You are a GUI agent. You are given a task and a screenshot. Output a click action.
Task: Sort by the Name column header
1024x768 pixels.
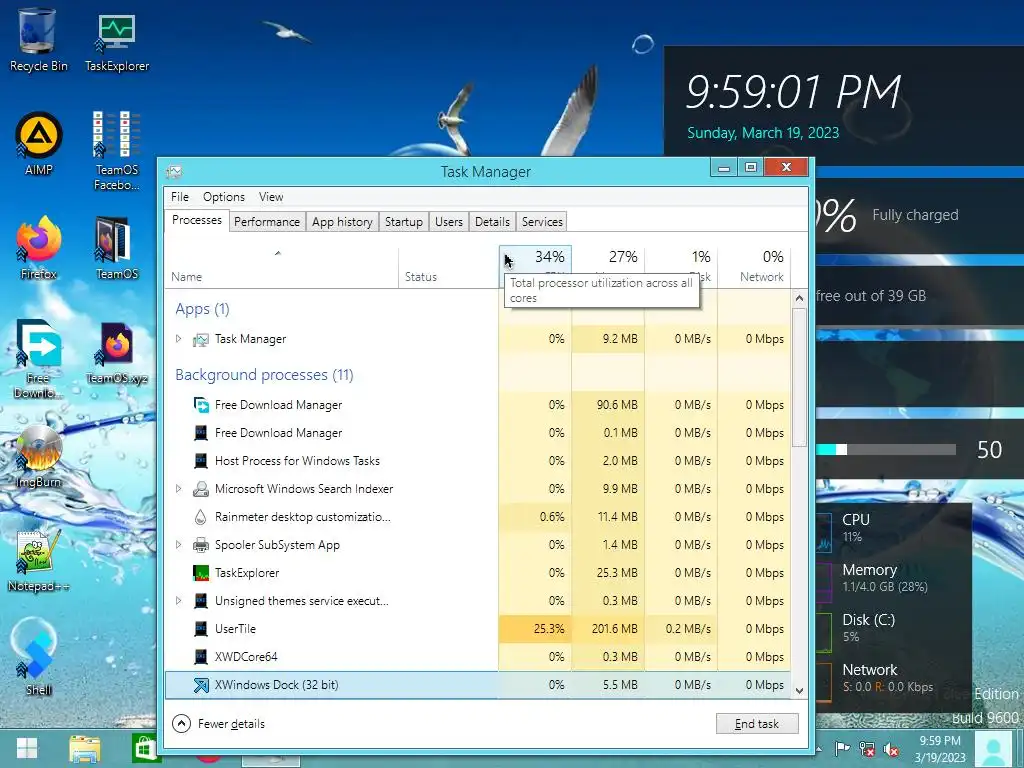pyautogui.click(x=281, y=267)
